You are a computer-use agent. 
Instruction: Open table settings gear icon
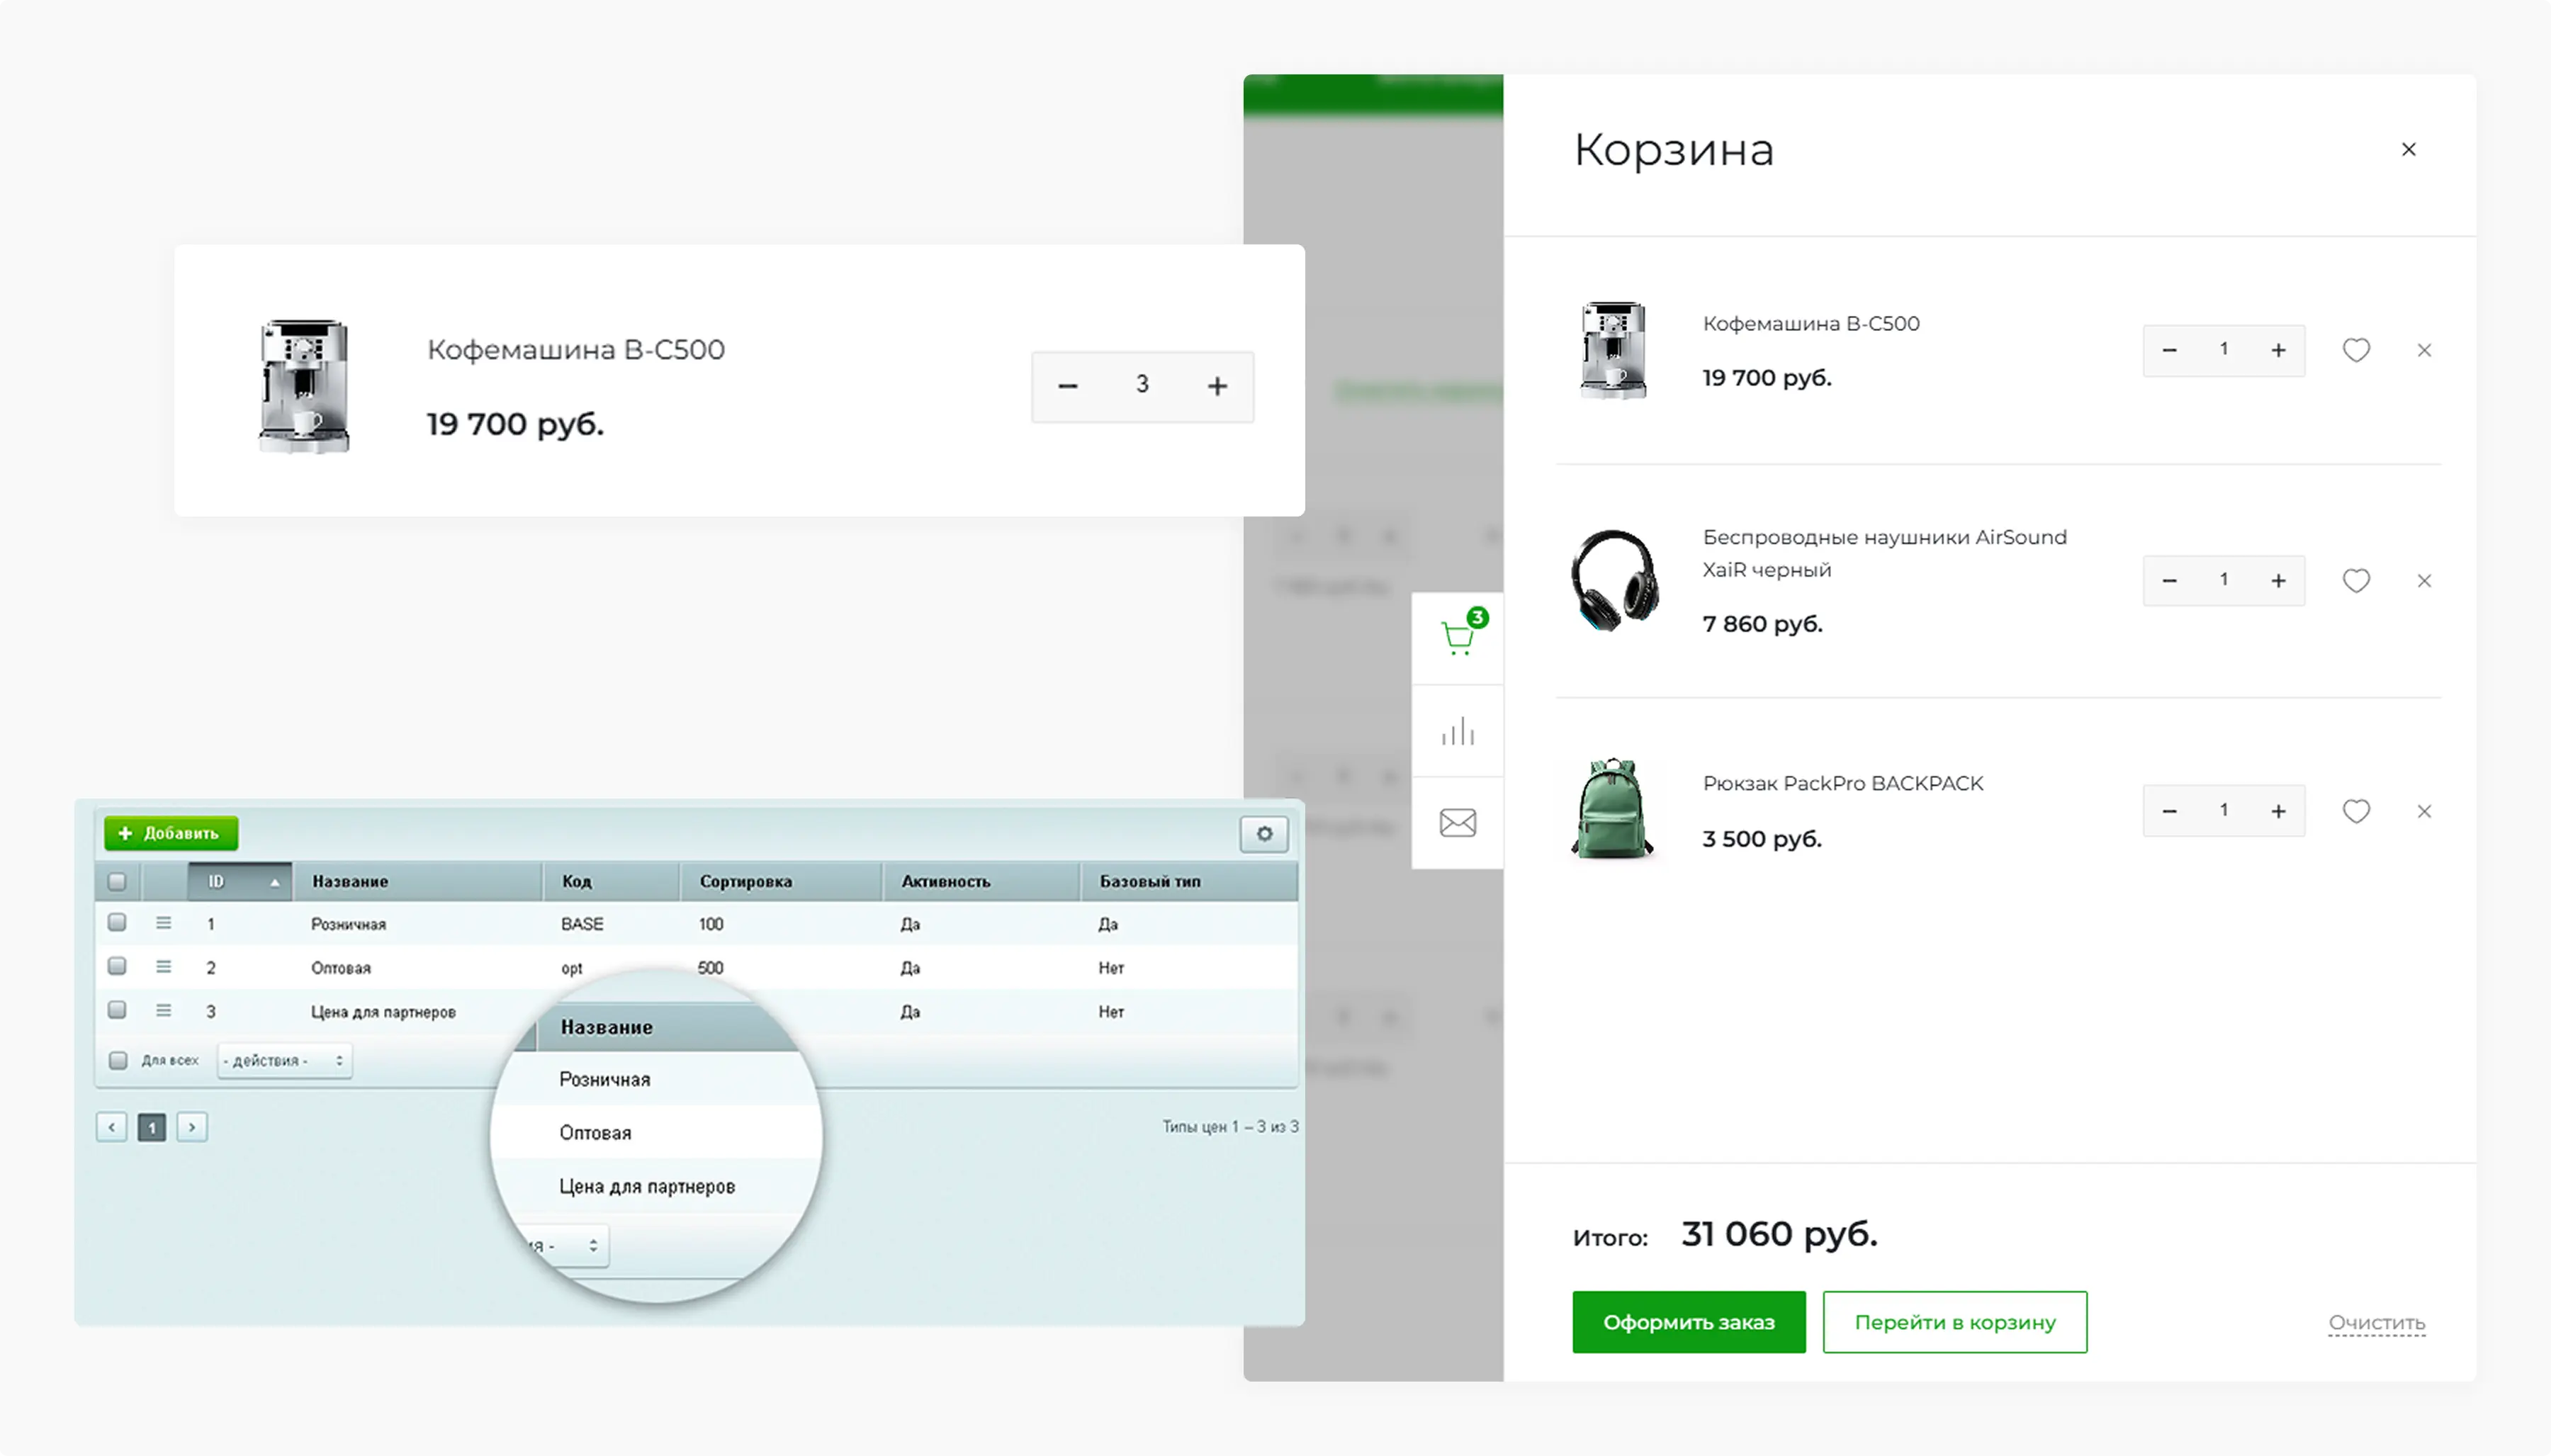(1264, 833)
